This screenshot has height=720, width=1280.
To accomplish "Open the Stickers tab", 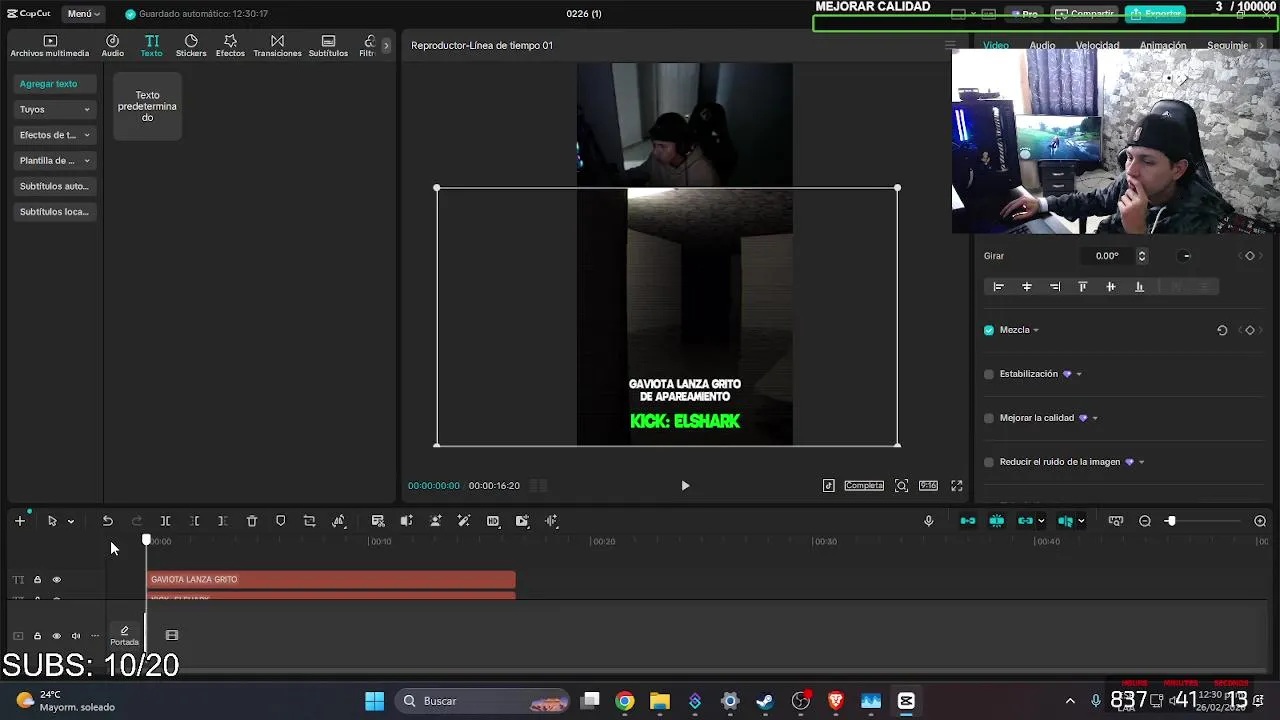I will [x=191, y=46].
